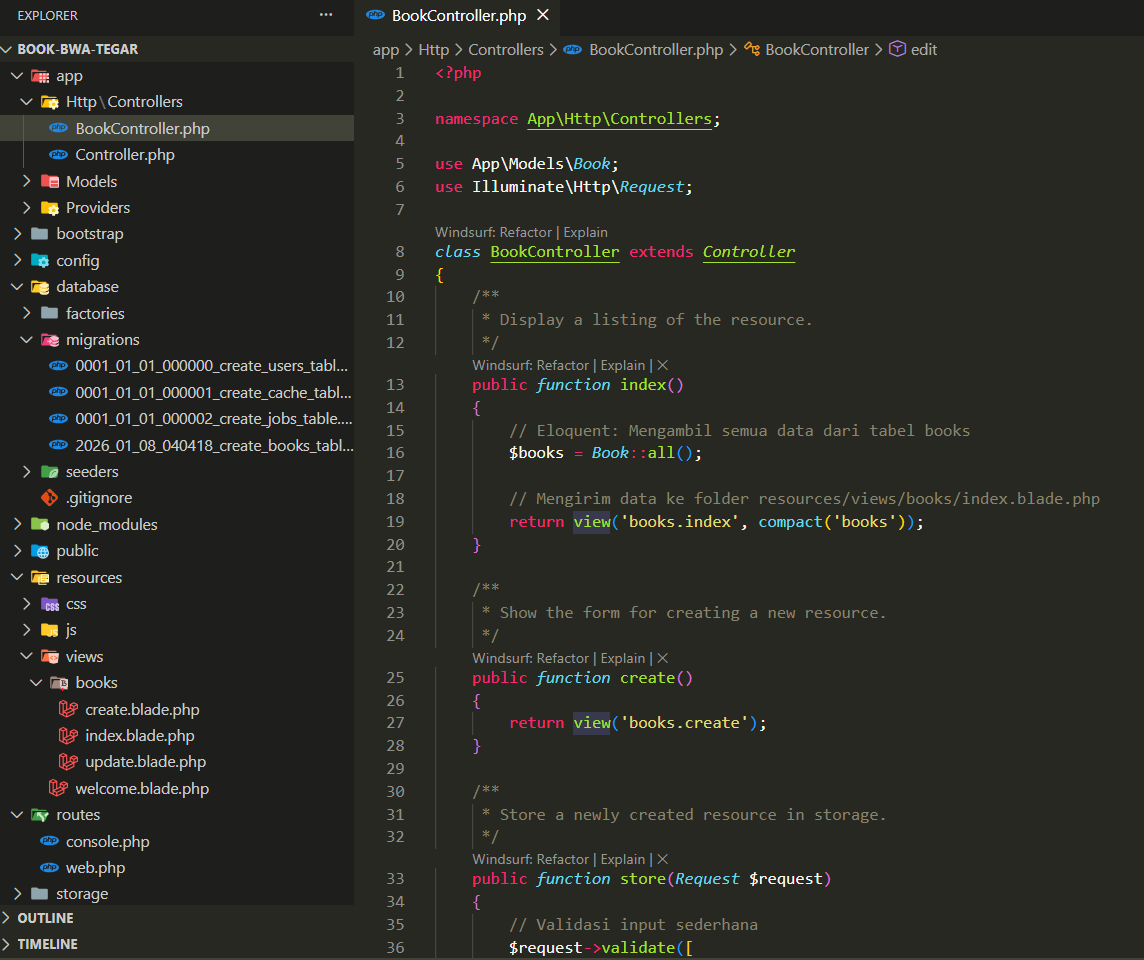The height and width of the screenshot is (960, 1144).
Task: Close the BookController.php editor tab
Action: [x=543, y=15]
